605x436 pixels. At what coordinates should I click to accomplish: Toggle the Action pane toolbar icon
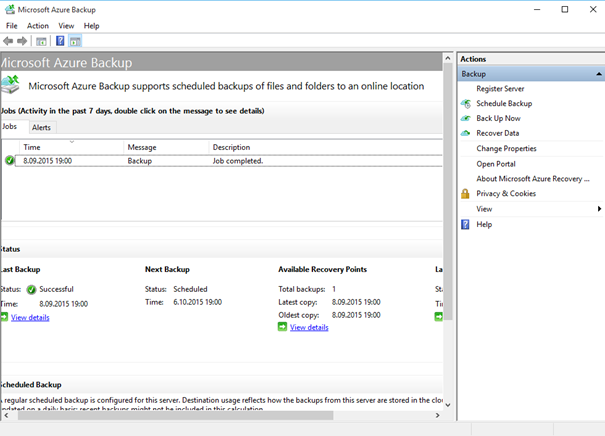point(75,41)
